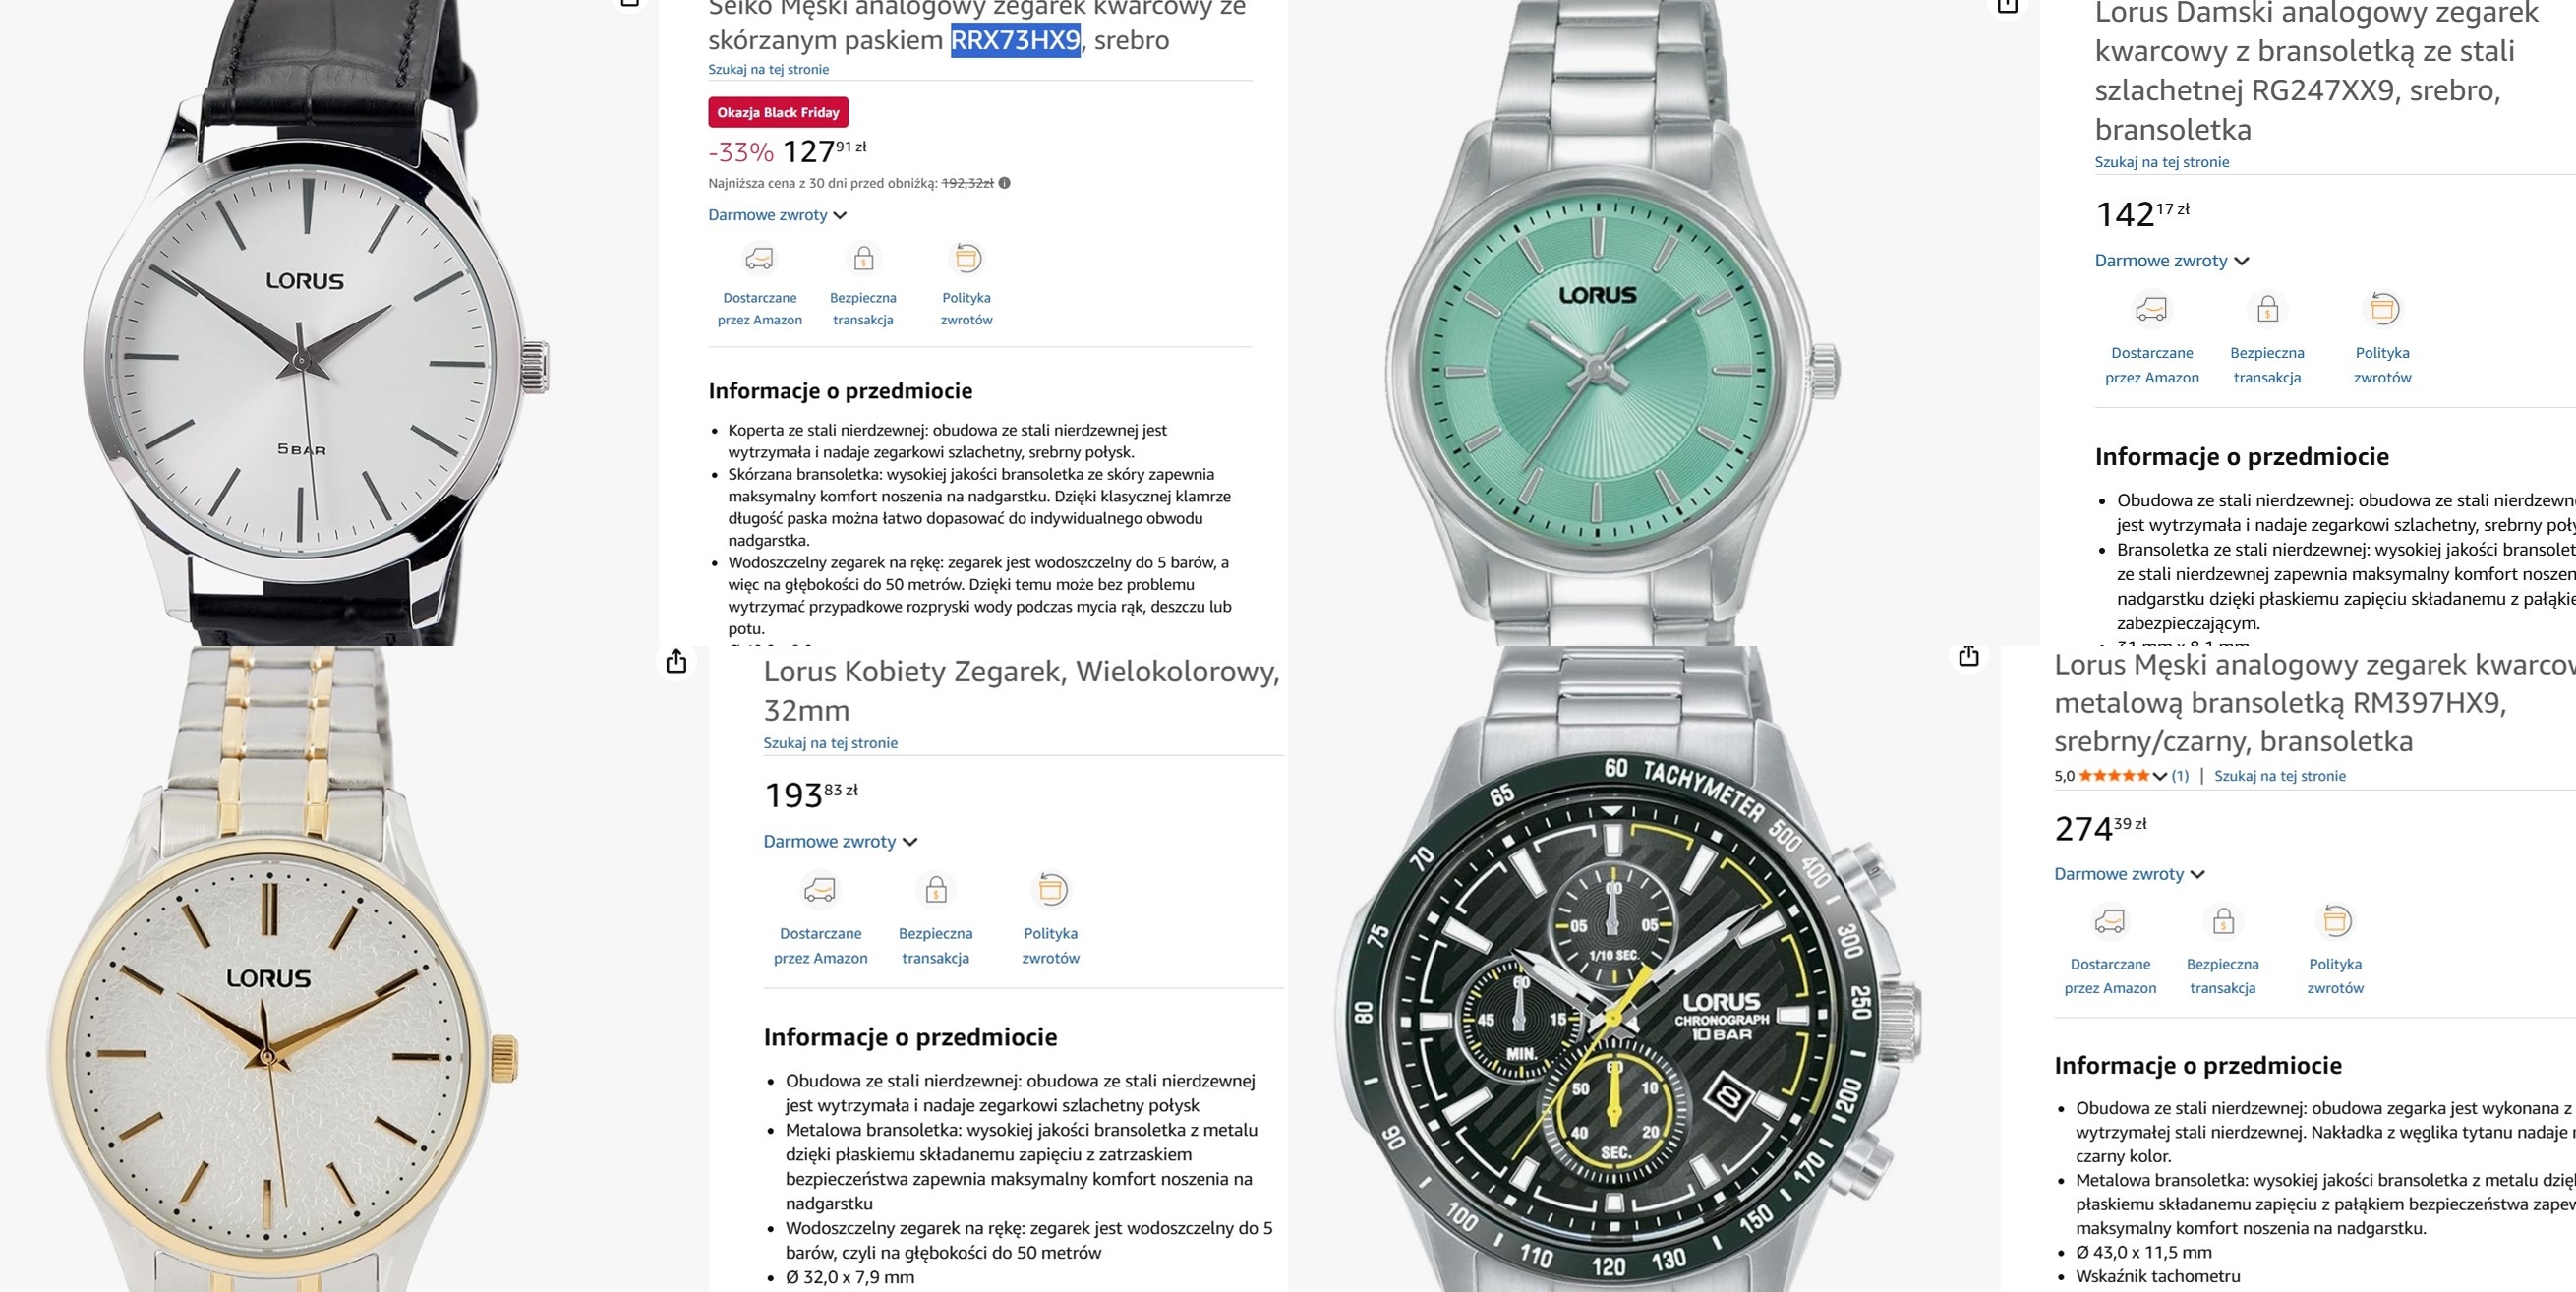Screen dimensions: 2576x1292
Task: Click the share icon on the two-tone watch image
Action: click(677, 661)
